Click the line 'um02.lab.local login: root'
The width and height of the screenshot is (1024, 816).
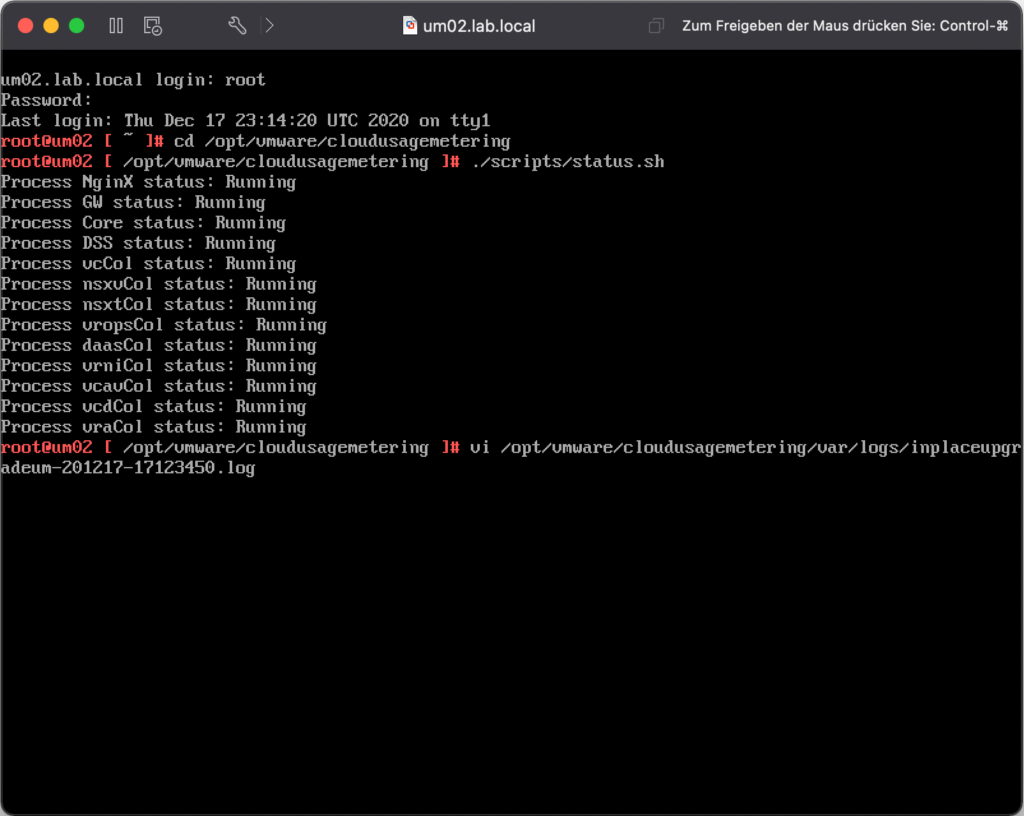click(x=133, y=80)
